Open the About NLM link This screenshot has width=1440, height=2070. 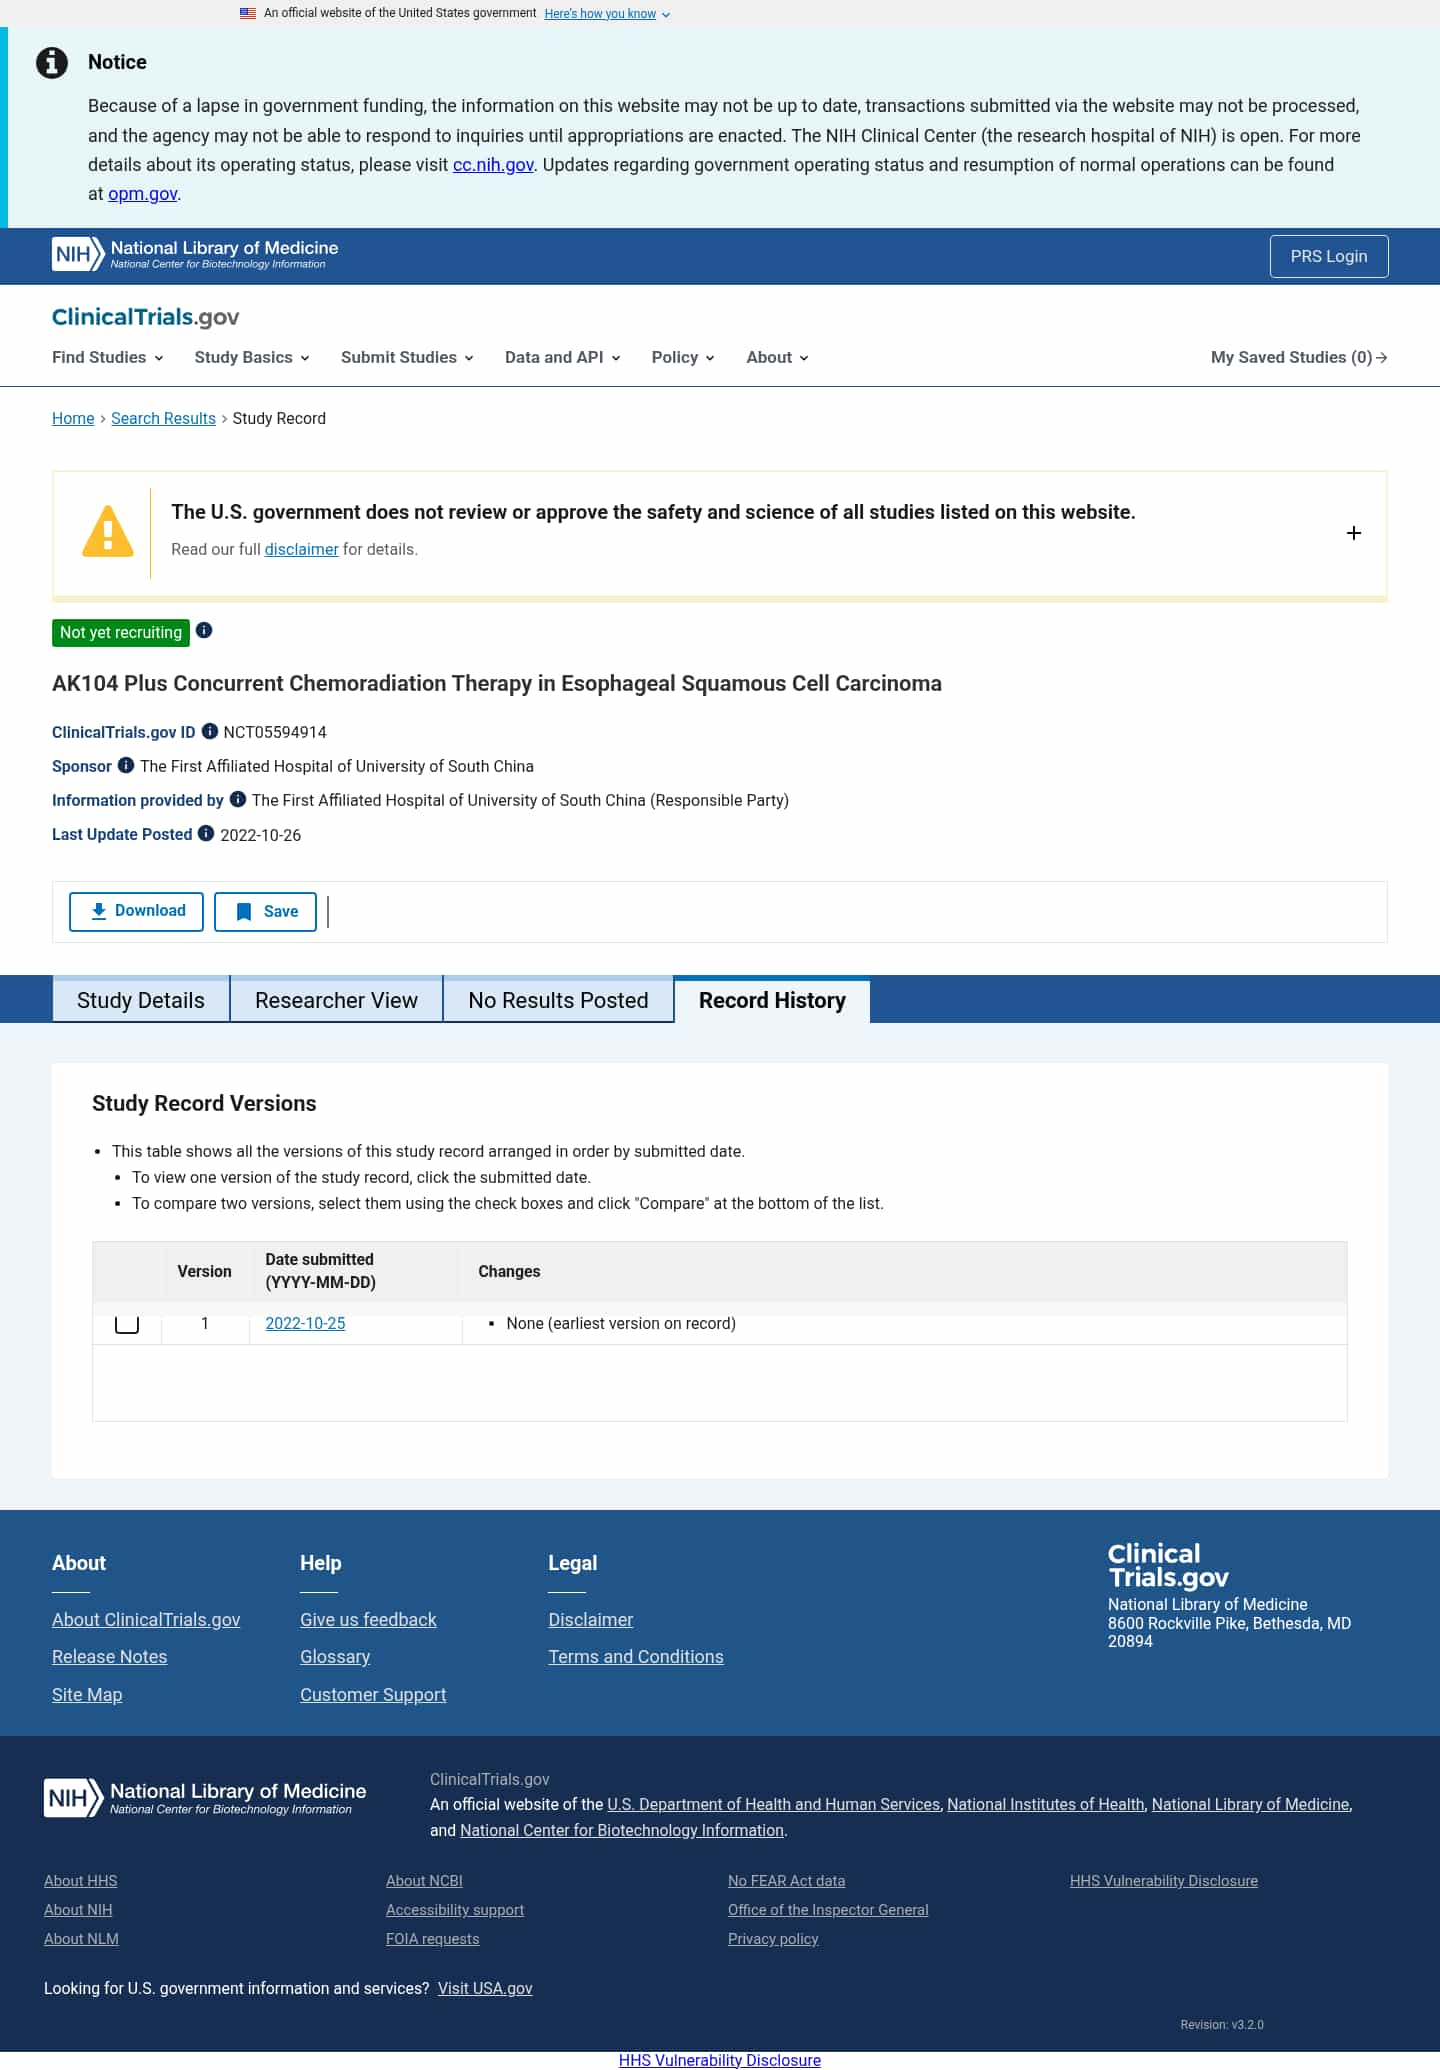(x=81, y=1938)
